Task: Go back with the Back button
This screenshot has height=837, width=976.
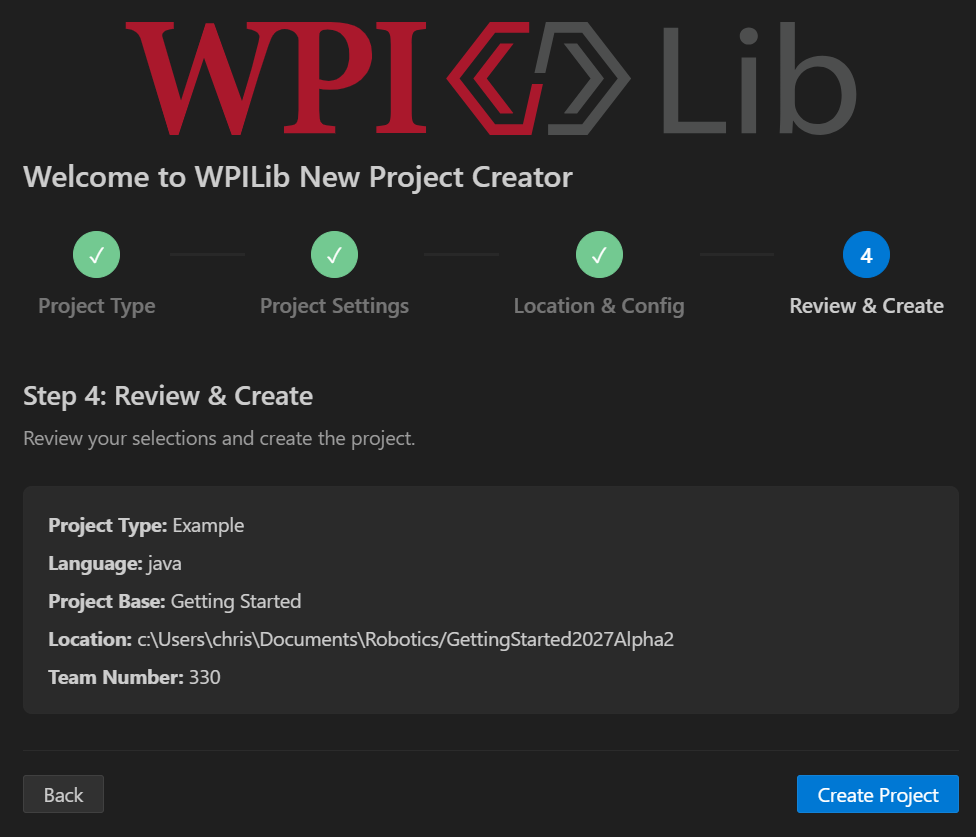Action: (63, 794)
